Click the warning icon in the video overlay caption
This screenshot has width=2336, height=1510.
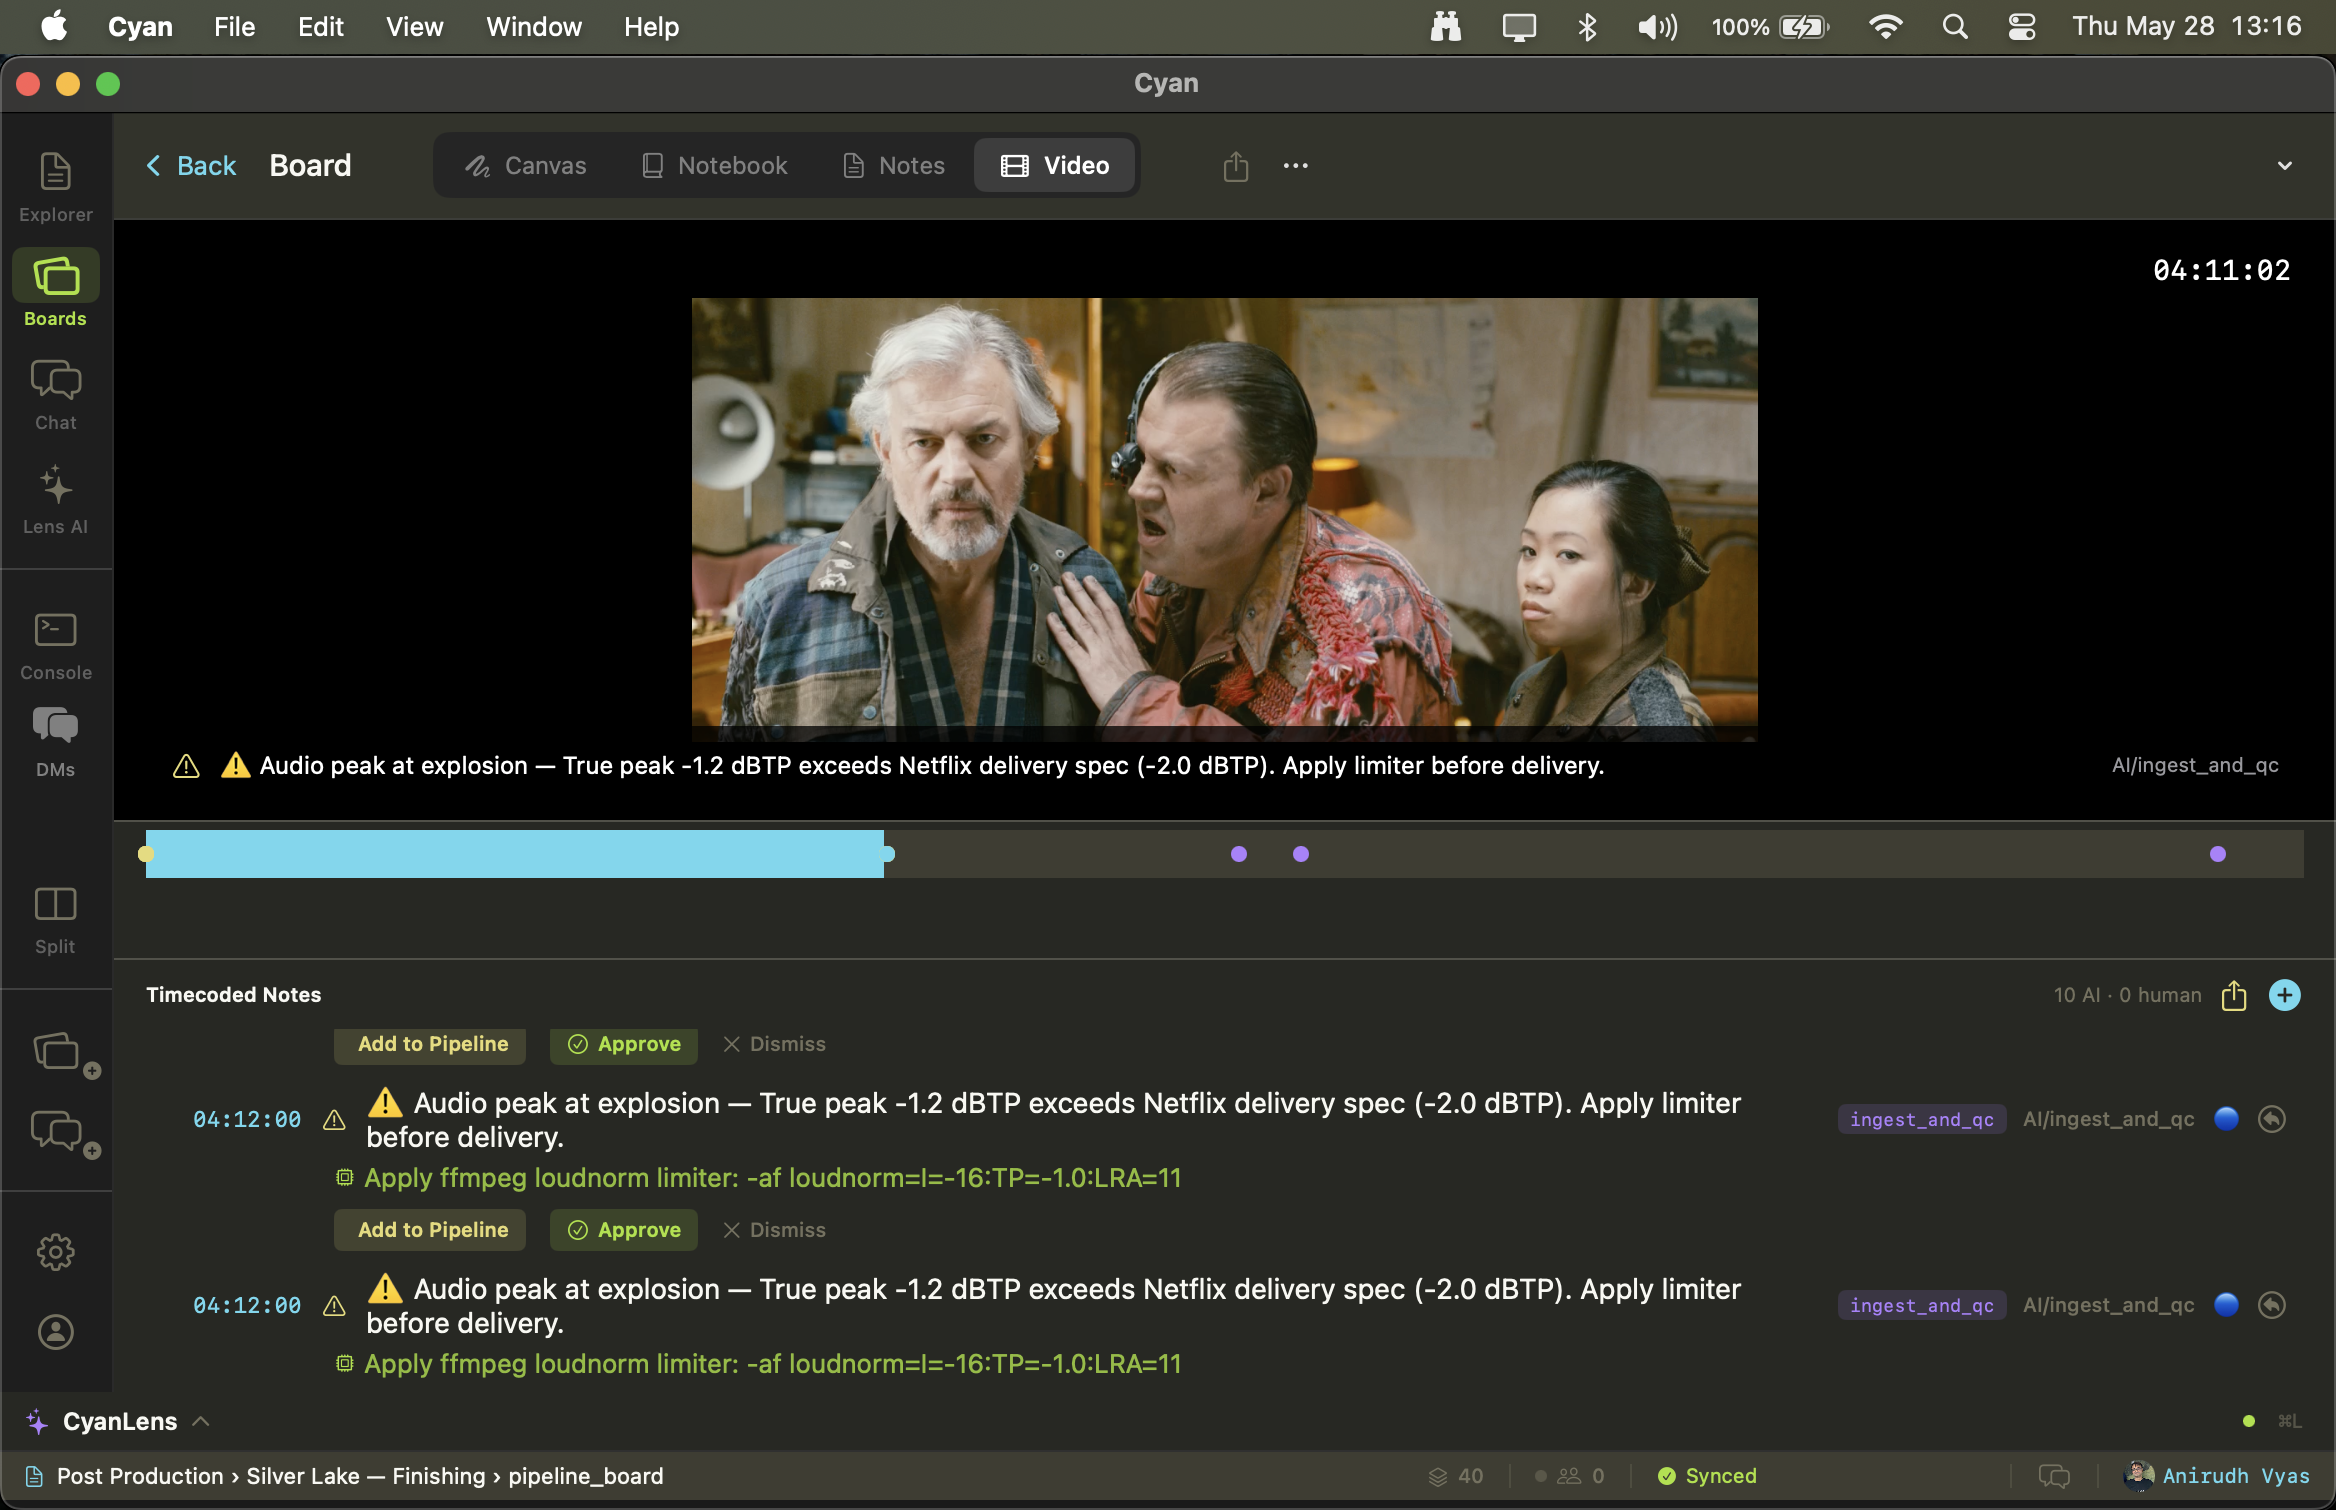pyautogui.click(x=186, y=766)
